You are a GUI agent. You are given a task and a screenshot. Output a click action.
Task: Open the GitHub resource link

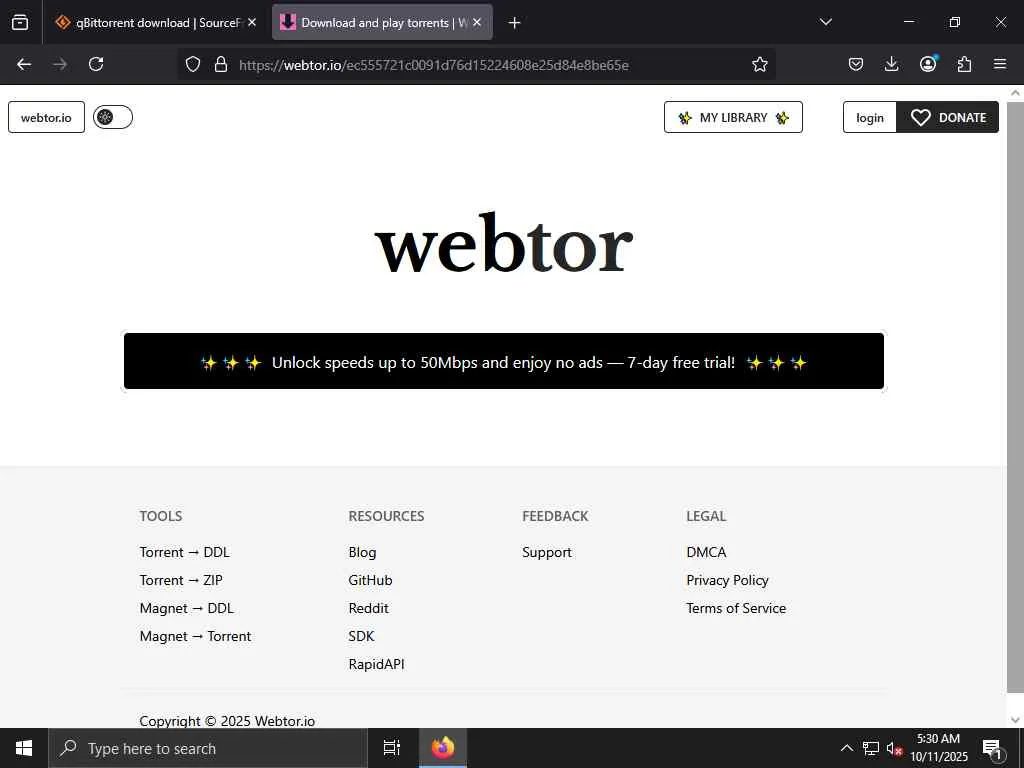(x=370, y=580)
